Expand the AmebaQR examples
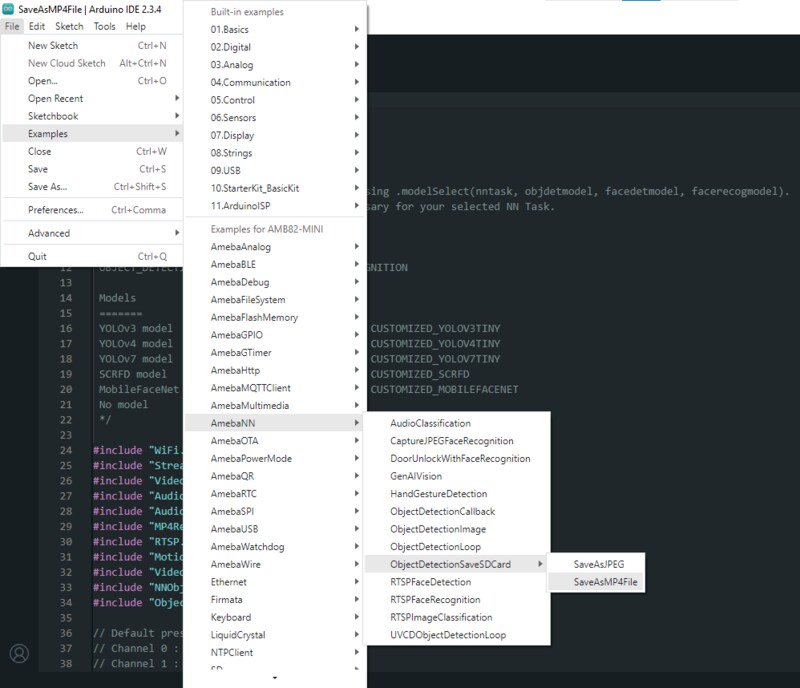This screenshot has width=800, height=688. (x=275, y=476)
